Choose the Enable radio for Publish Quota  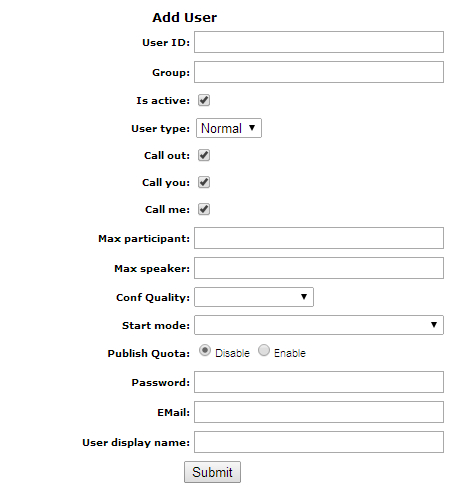[x=264, y=350]
